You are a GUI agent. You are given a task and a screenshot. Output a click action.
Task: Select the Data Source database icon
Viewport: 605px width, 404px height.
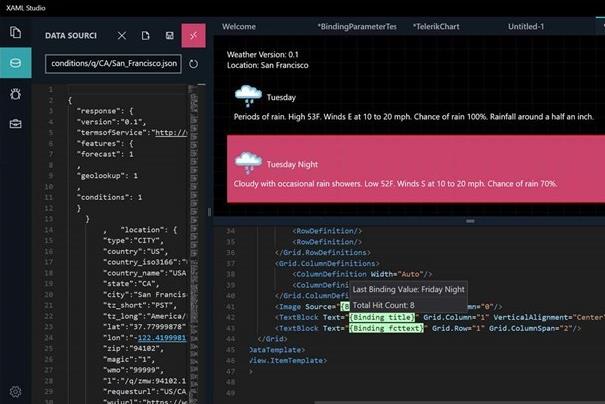[15, 63]
